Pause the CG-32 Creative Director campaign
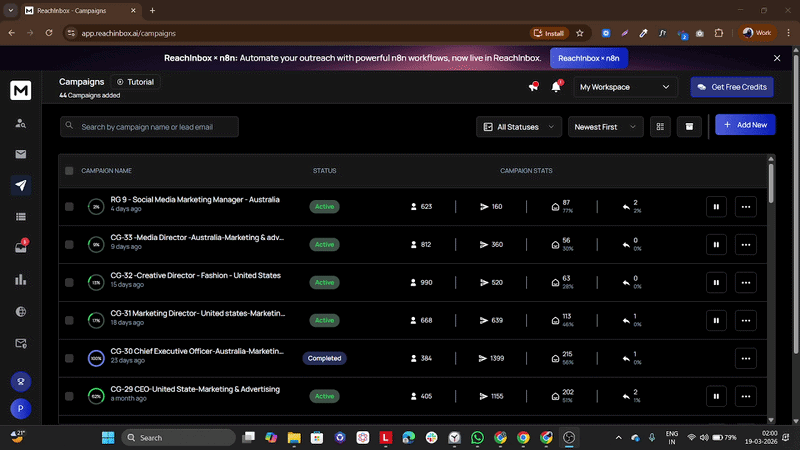The image size is (800, 450). click(x=716, y=282)
